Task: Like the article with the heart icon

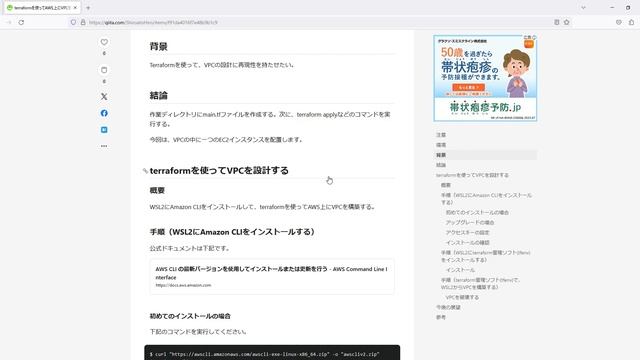Action: click(104, 42)
